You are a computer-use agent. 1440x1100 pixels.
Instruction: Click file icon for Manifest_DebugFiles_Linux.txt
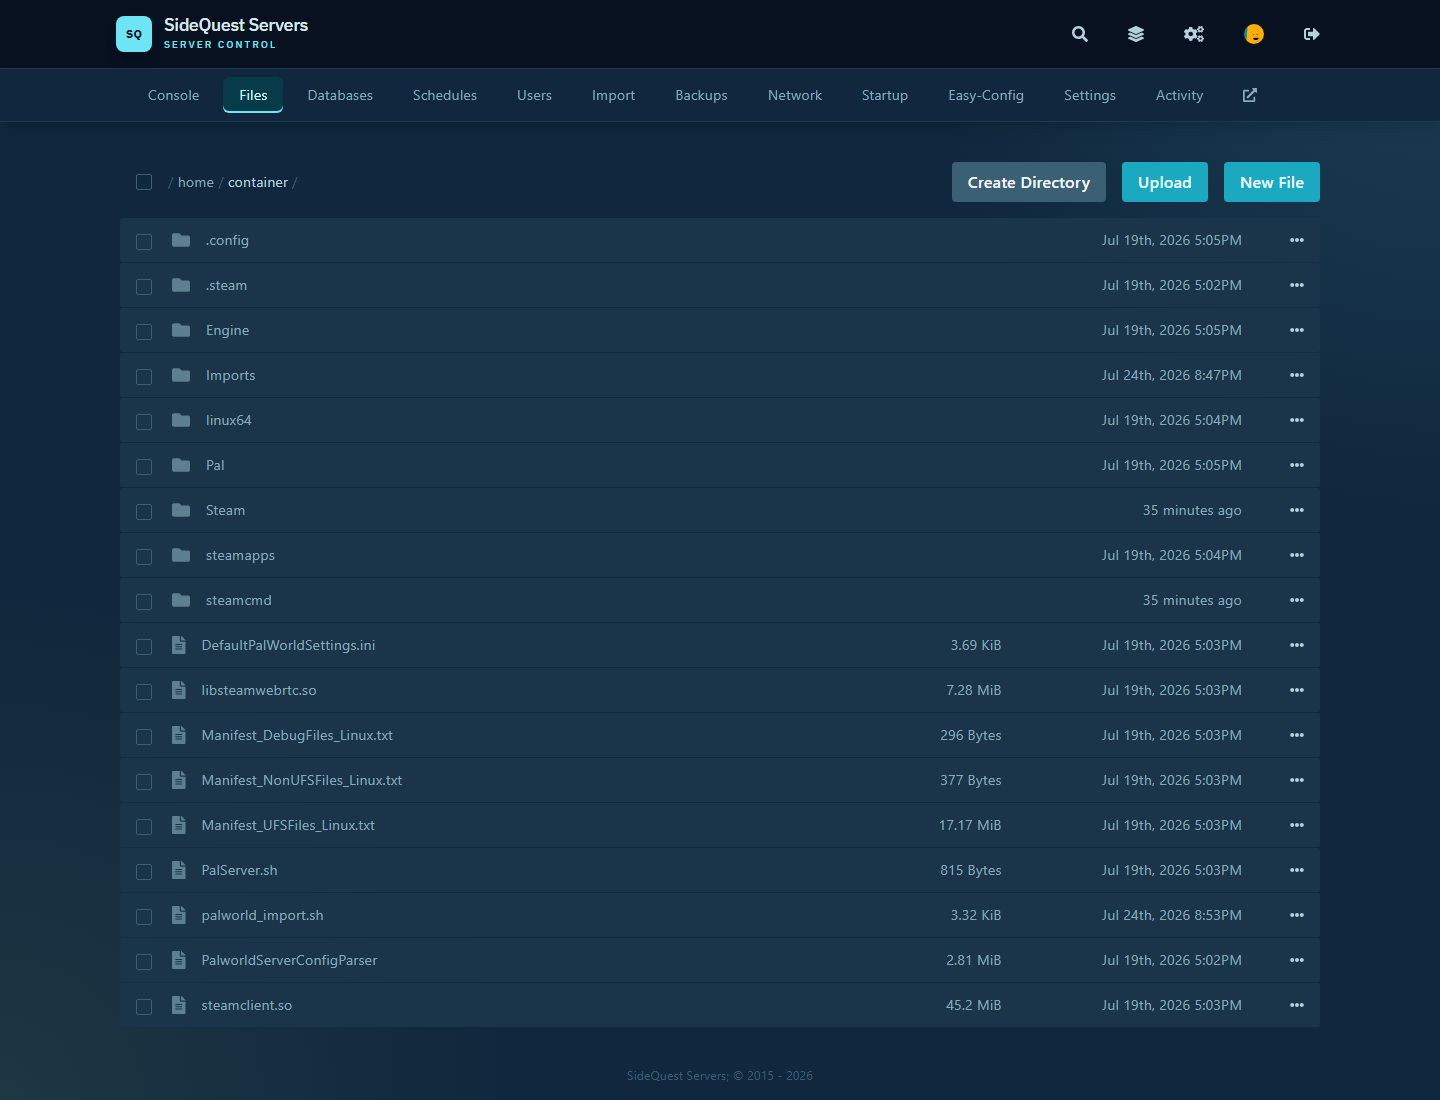click(x=179, y=735)
